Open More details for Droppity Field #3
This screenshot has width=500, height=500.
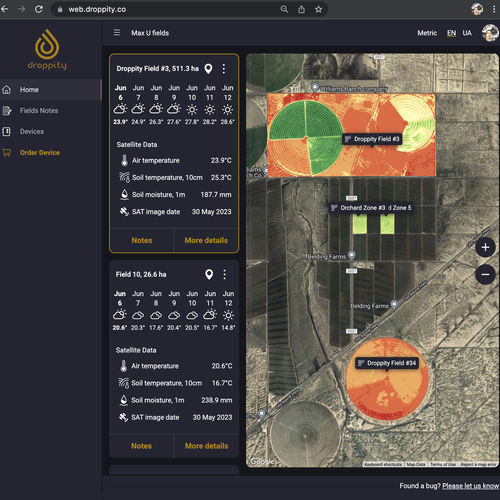[x=206, y=240]
